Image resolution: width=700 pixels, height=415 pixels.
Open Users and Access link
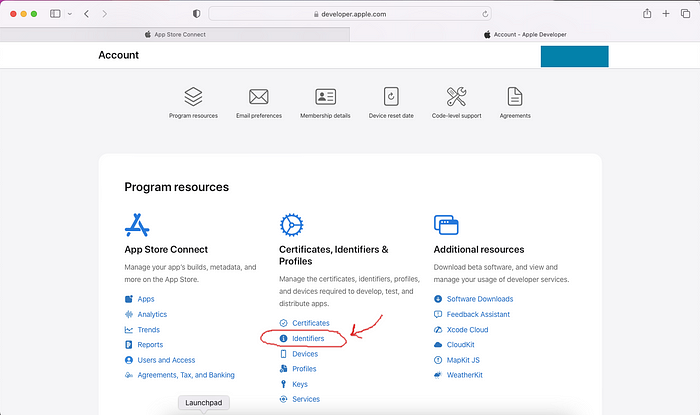pos(166,360)
